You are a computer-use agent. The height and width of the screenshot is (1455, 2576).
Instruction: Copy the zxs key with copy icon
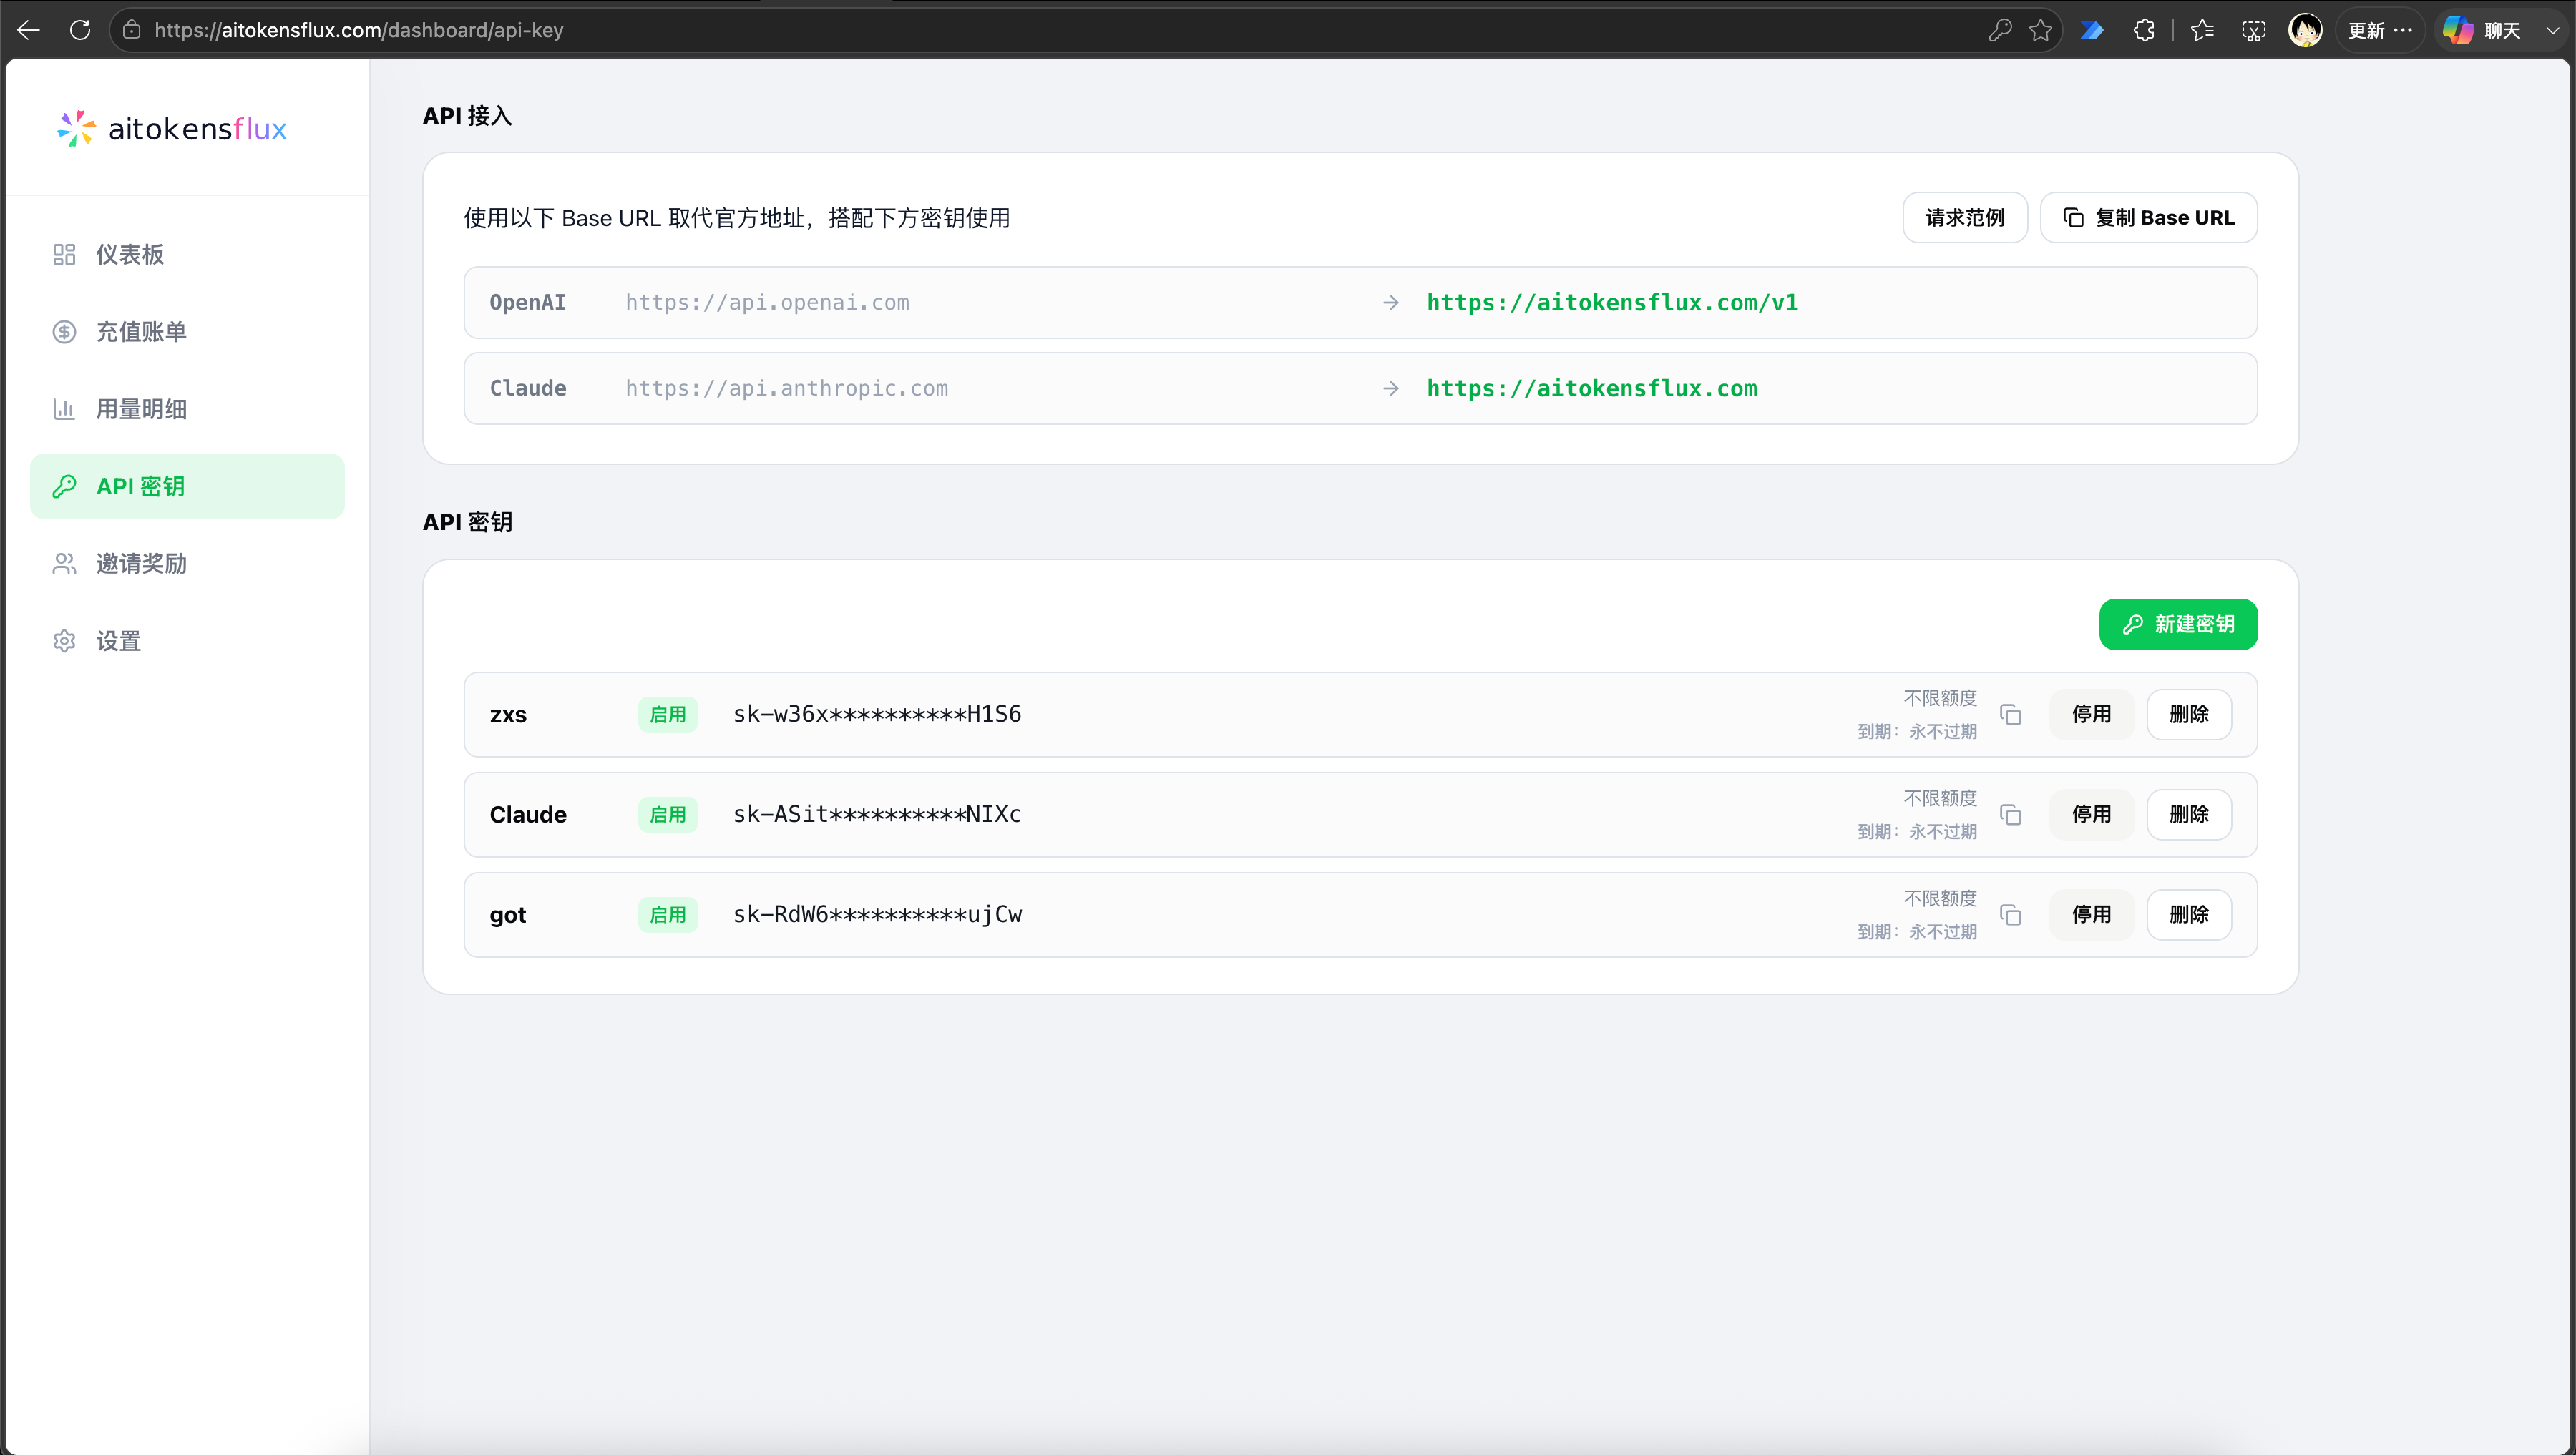(x=2010, y=715)
